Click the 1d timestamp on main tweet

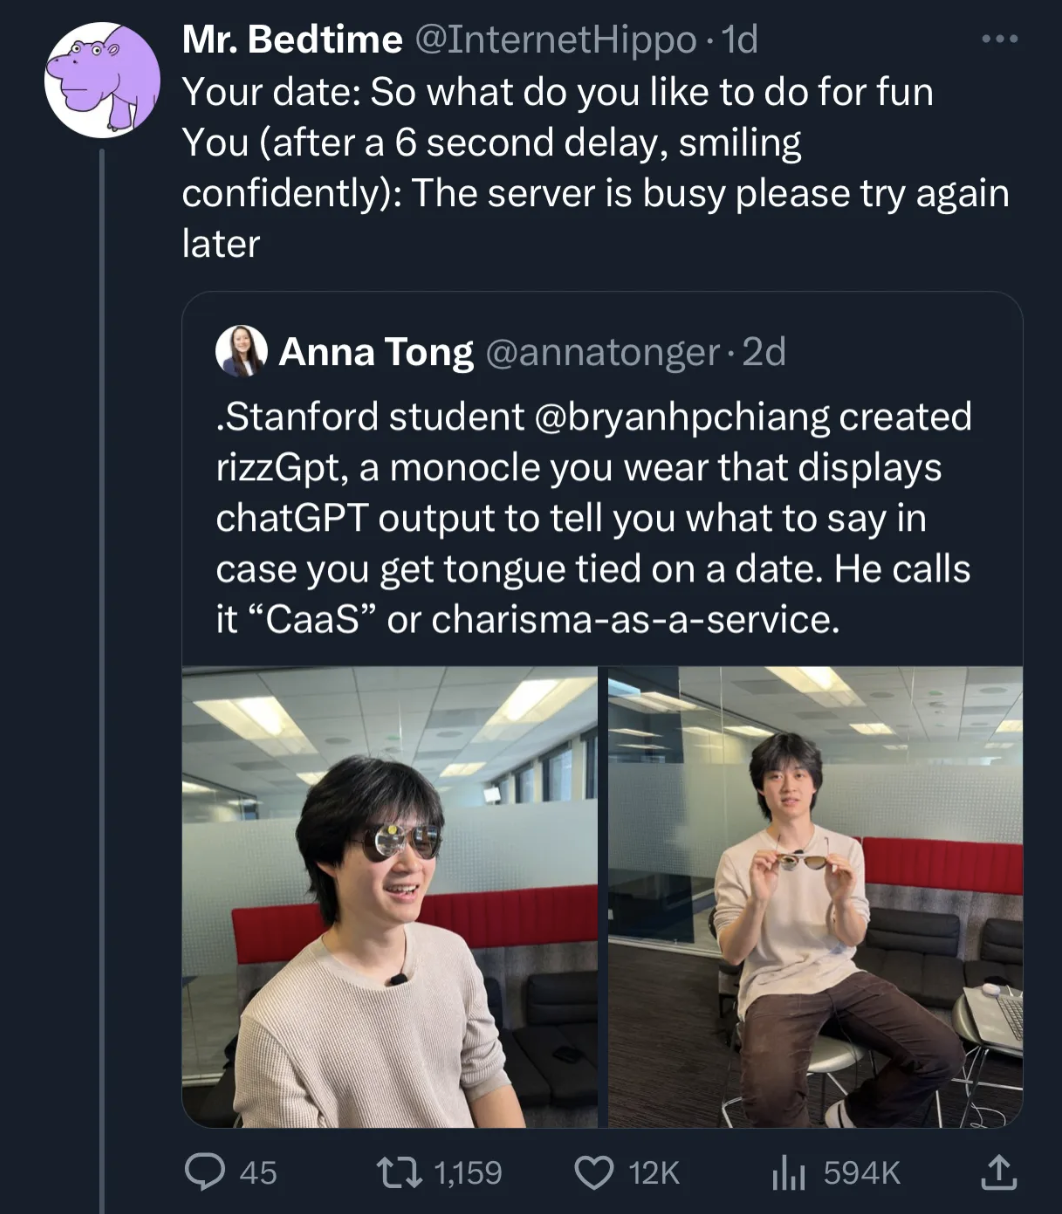coord(740,40)
